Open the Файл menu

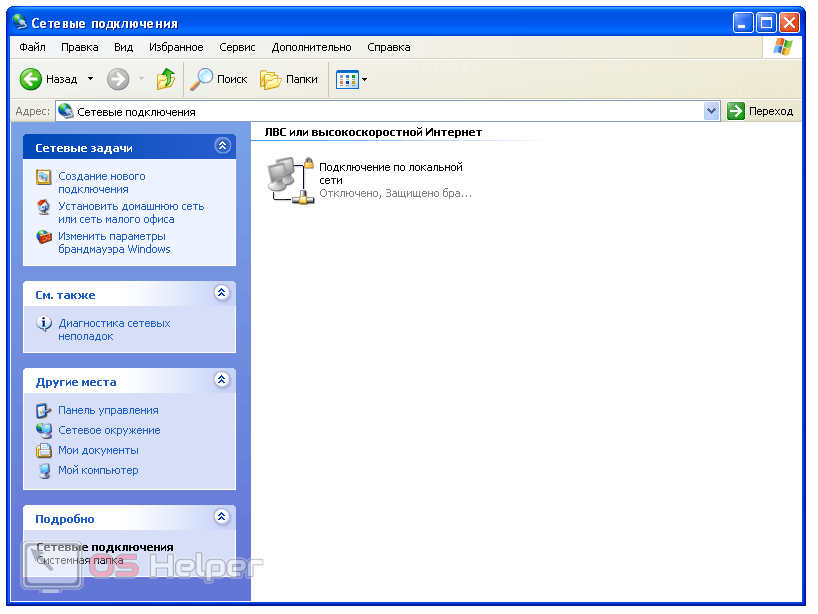(x=32, y=47)
